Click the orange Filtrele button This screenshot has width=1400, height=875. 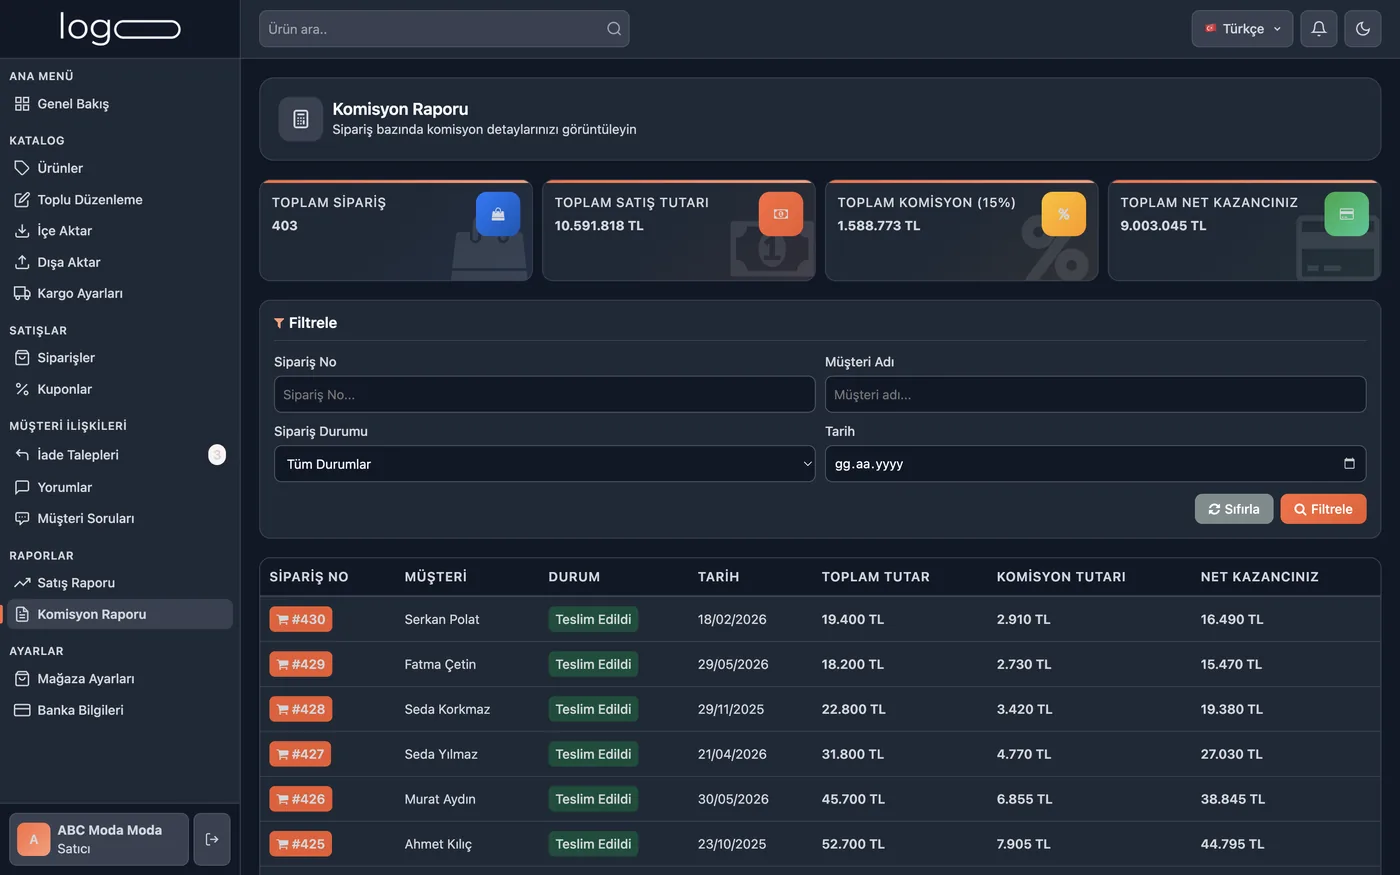click(x=1323, y=509)
